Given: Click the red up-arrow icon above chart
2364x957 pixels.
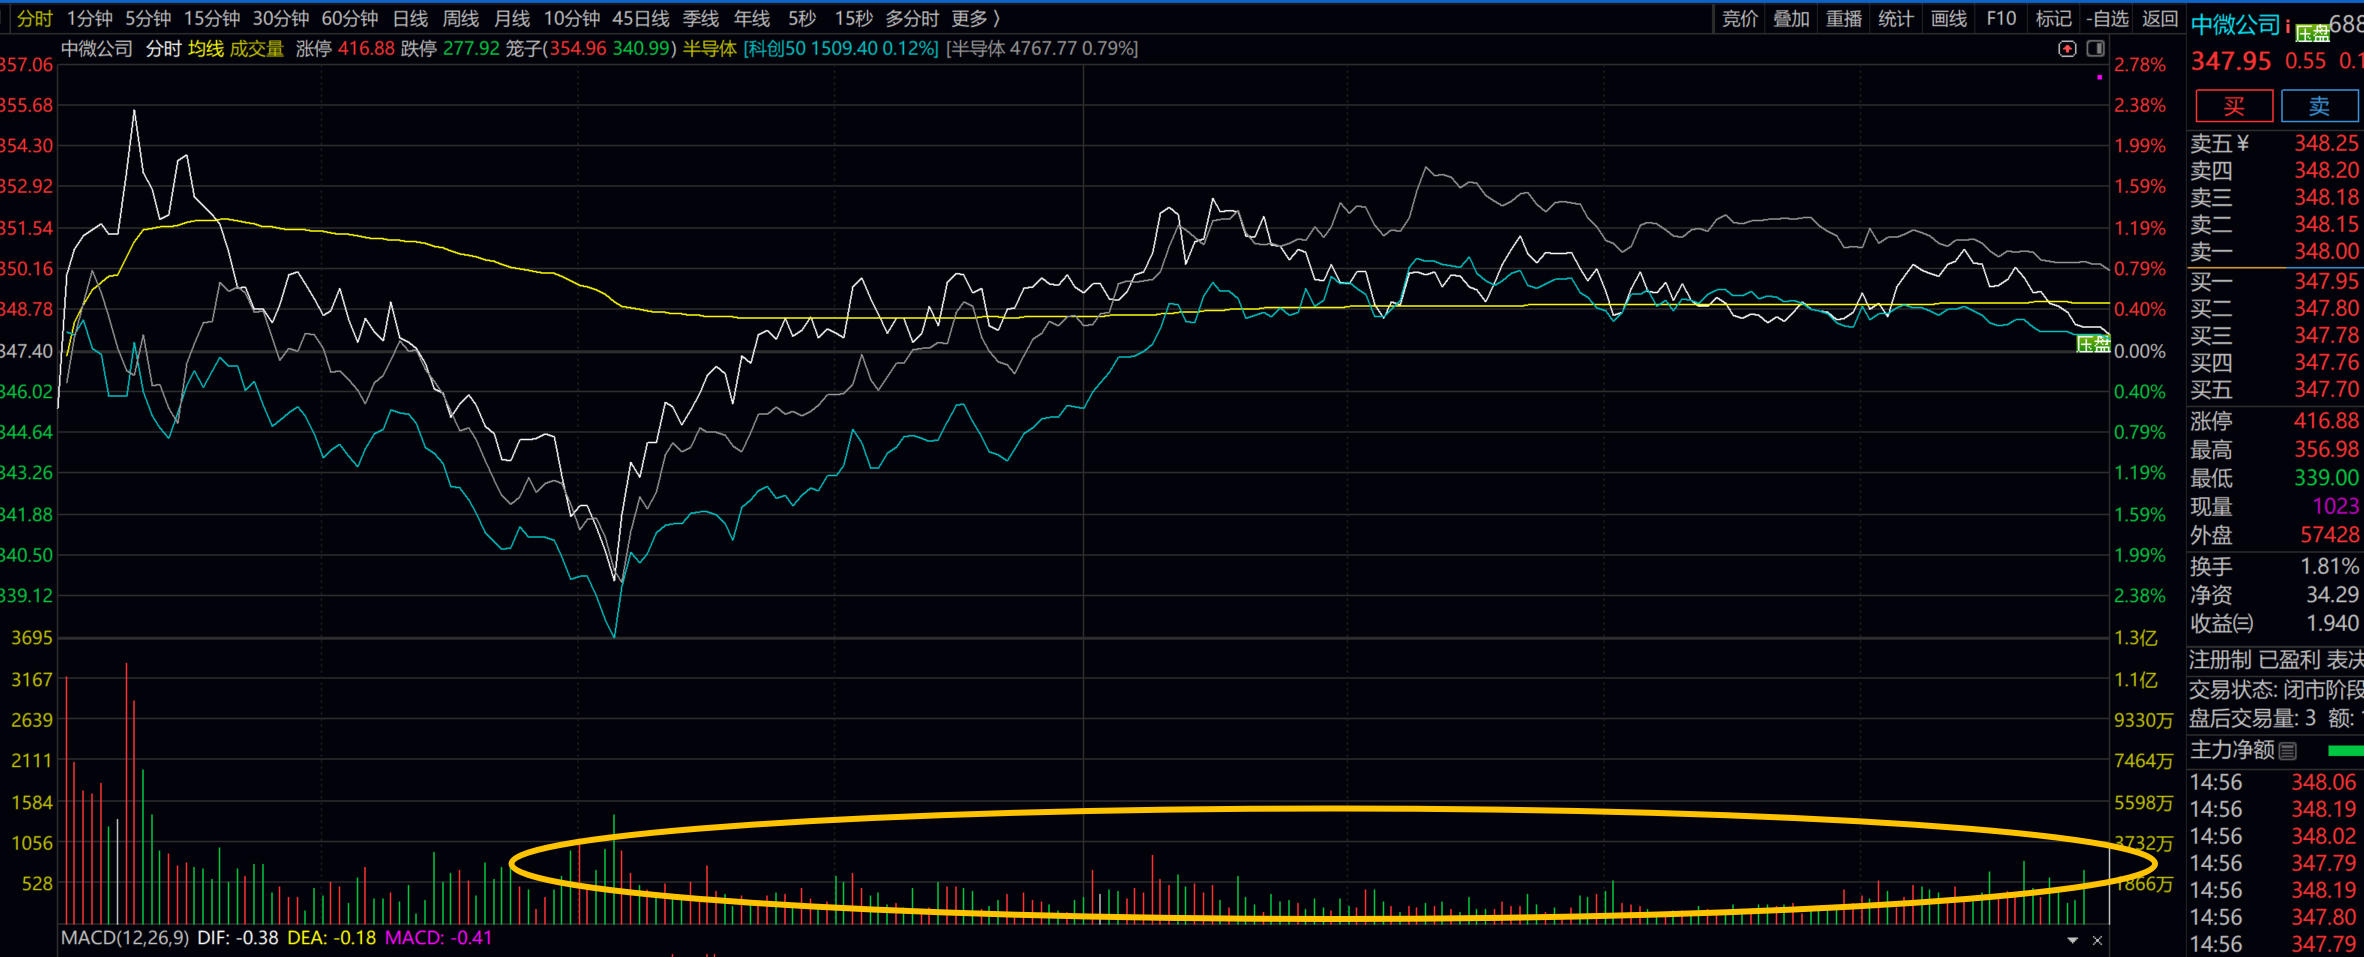Looking at the screenshot, I should [2067, 49].
